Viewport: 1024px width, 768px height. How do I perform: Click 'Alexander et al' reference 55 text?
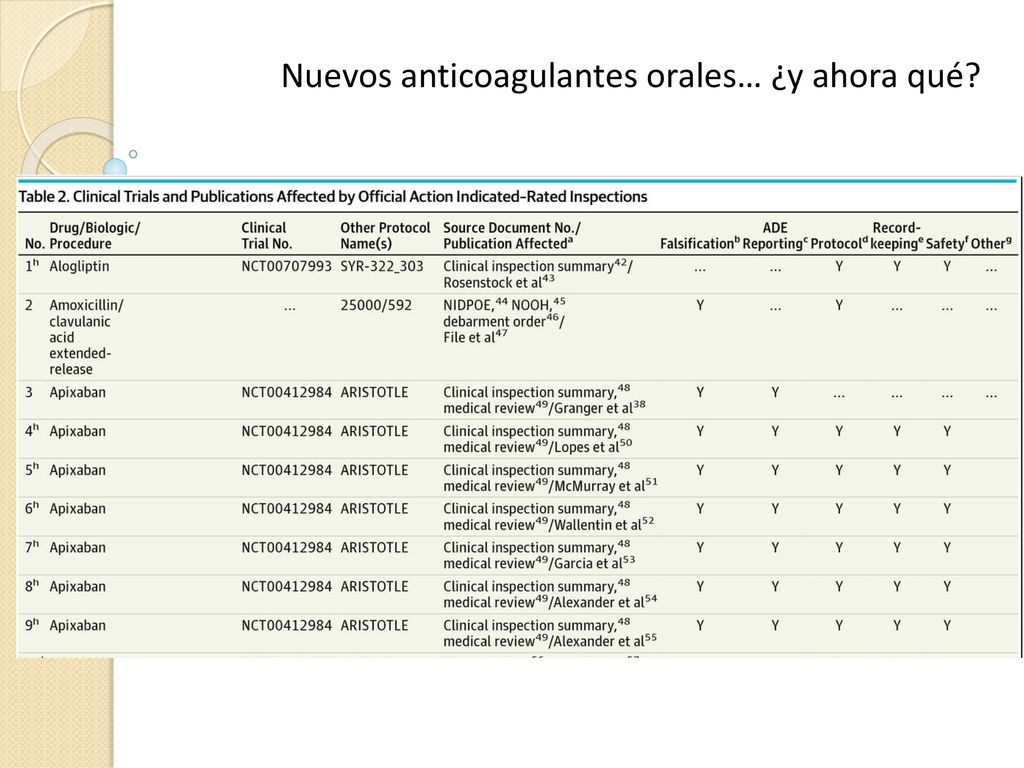coord(605,641)
